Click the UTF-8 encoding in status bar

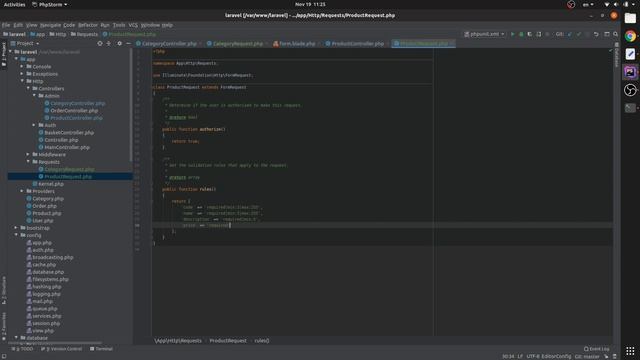click(x=533, y=356)
